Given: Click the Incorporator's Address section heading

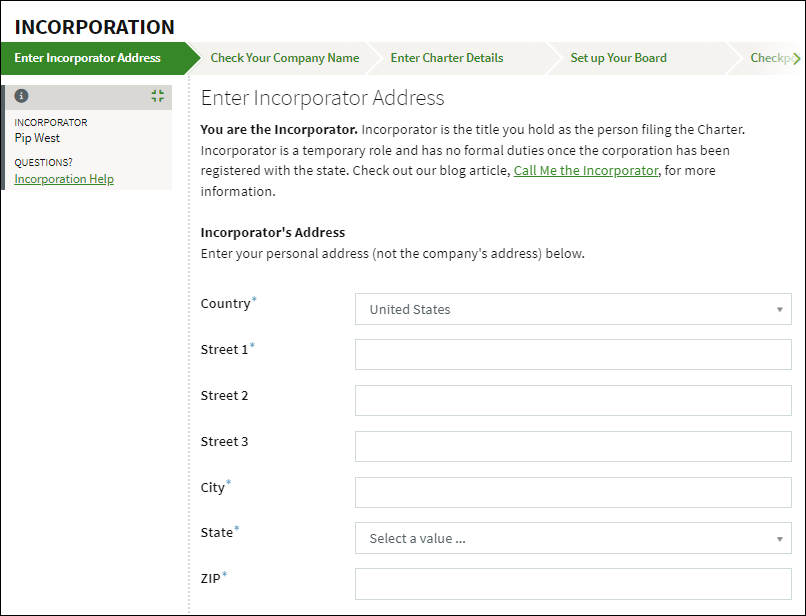Looking at the screenshot, I should 273,232.
